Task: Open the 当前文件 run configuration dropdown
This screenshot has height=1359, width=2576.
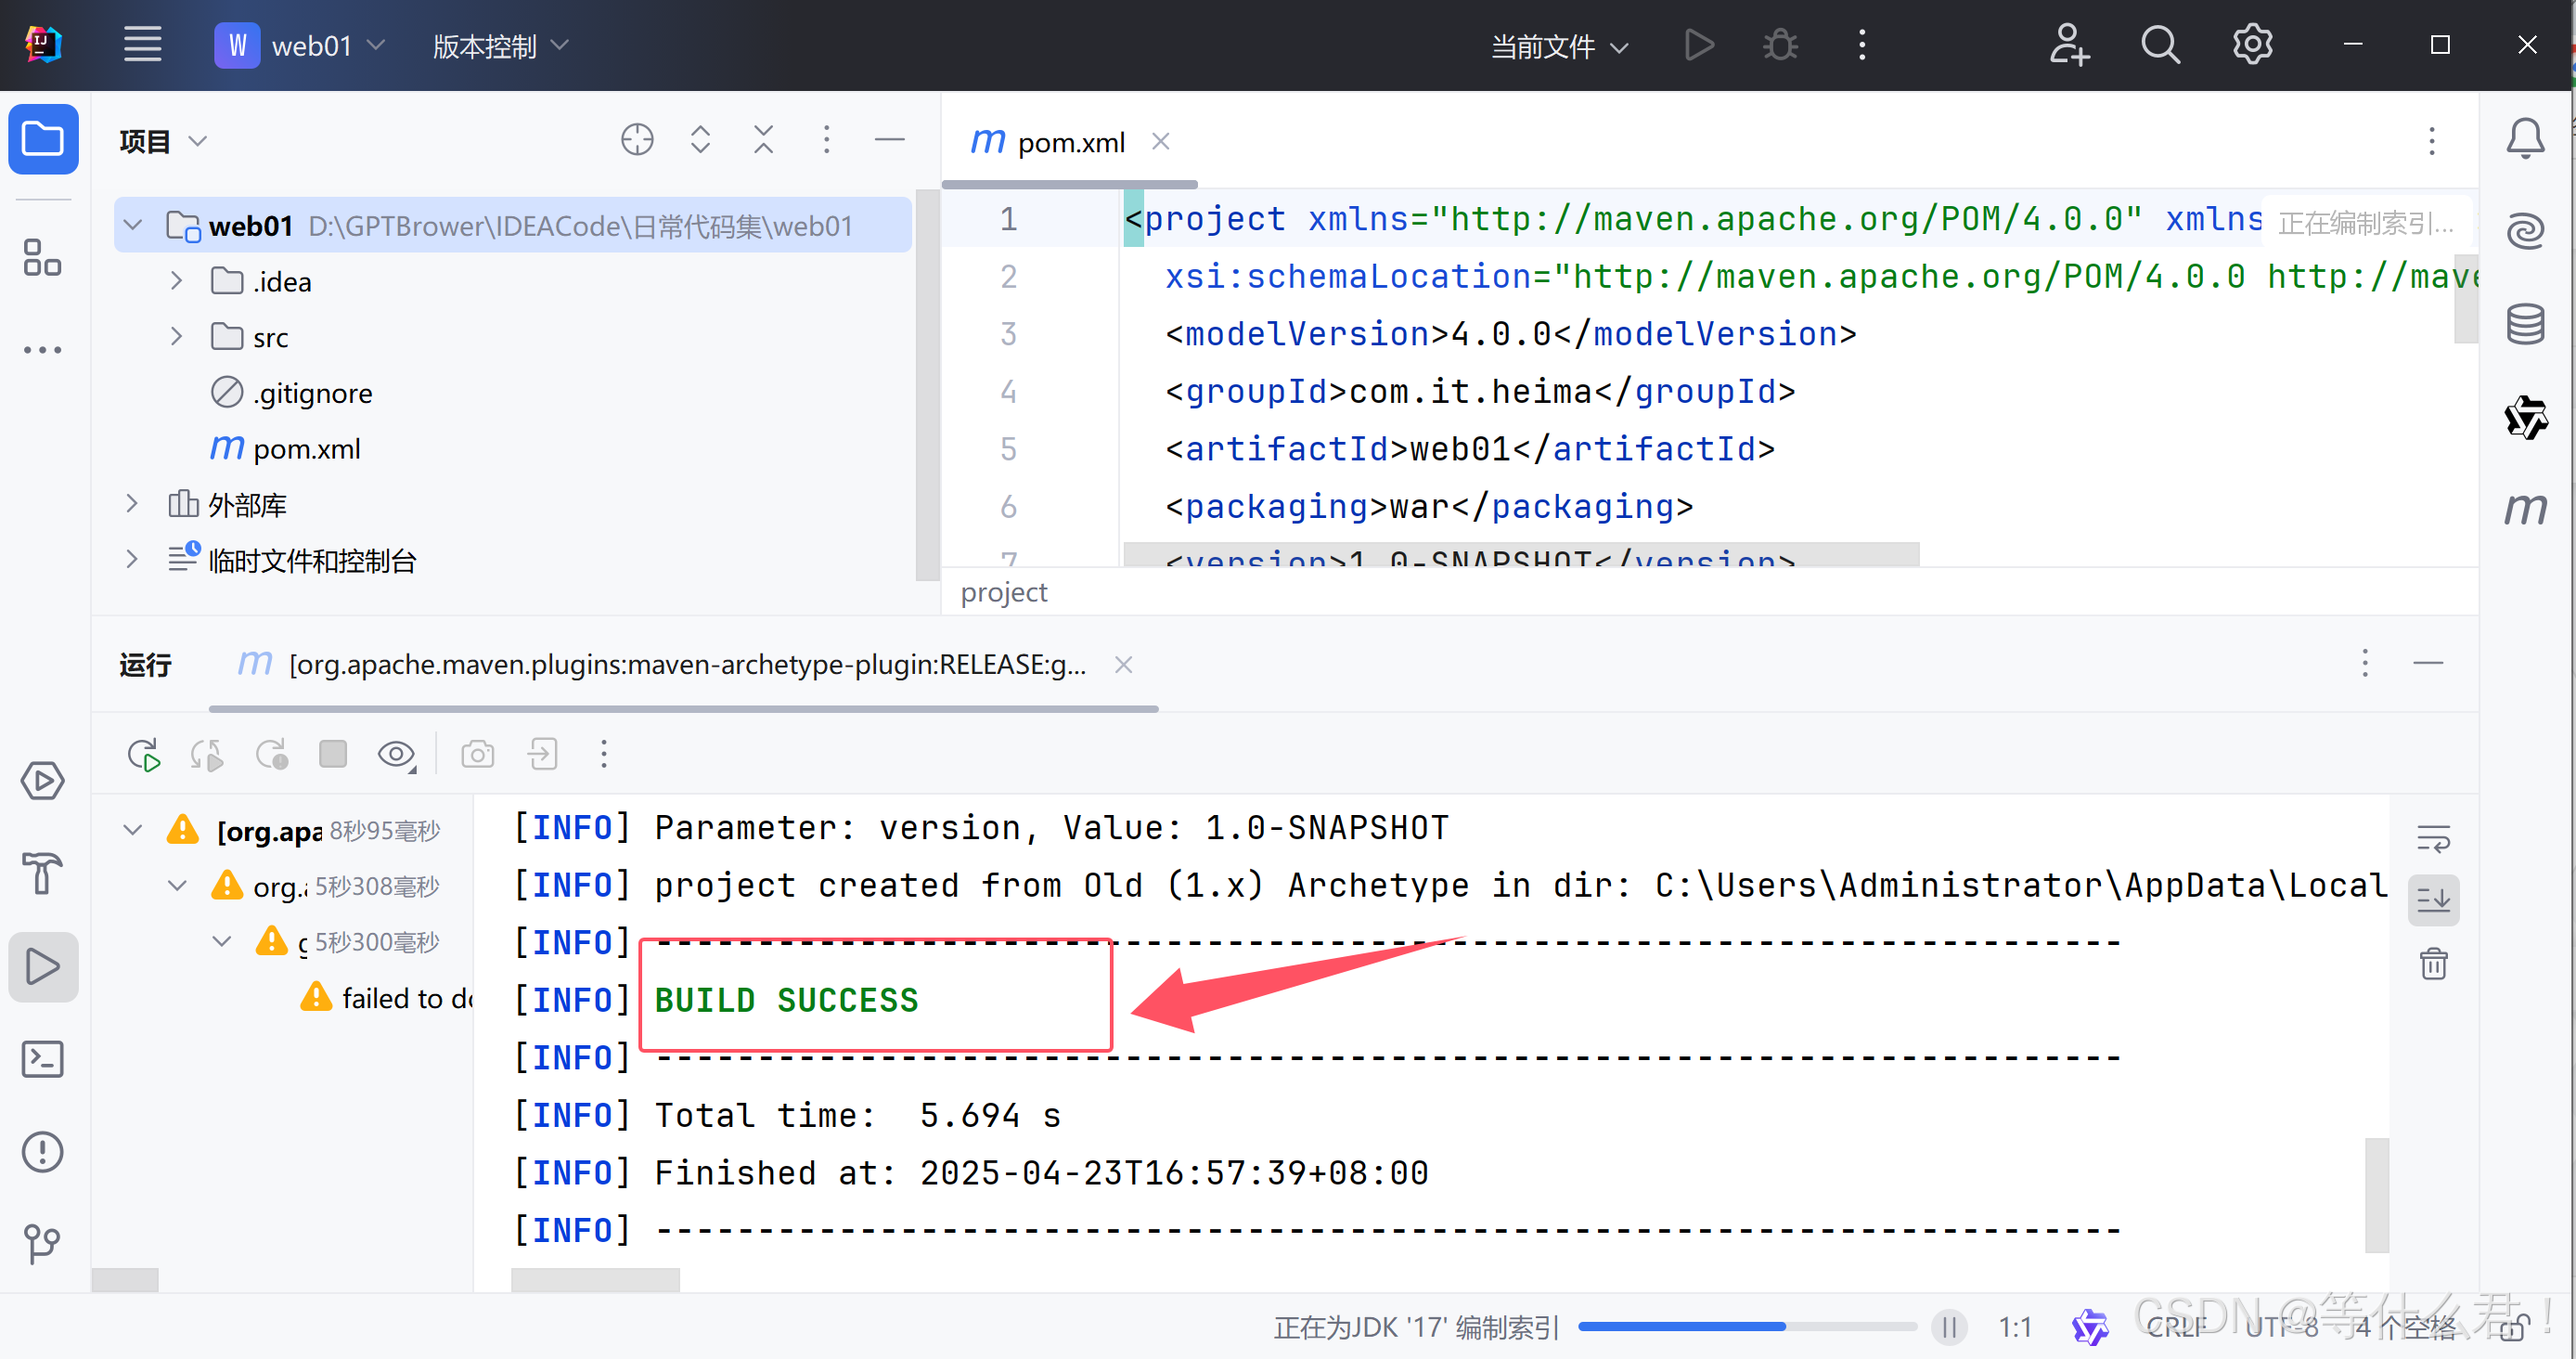Action: tap(1558, 46)
